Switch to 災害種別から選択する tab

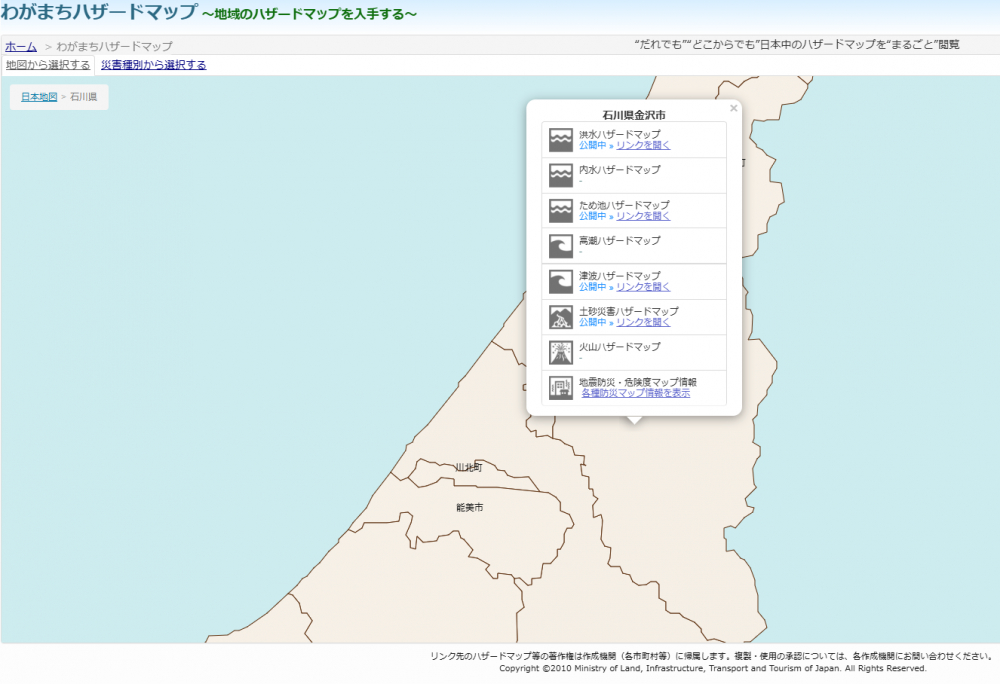pyautogui.click(x=154, y=65)
